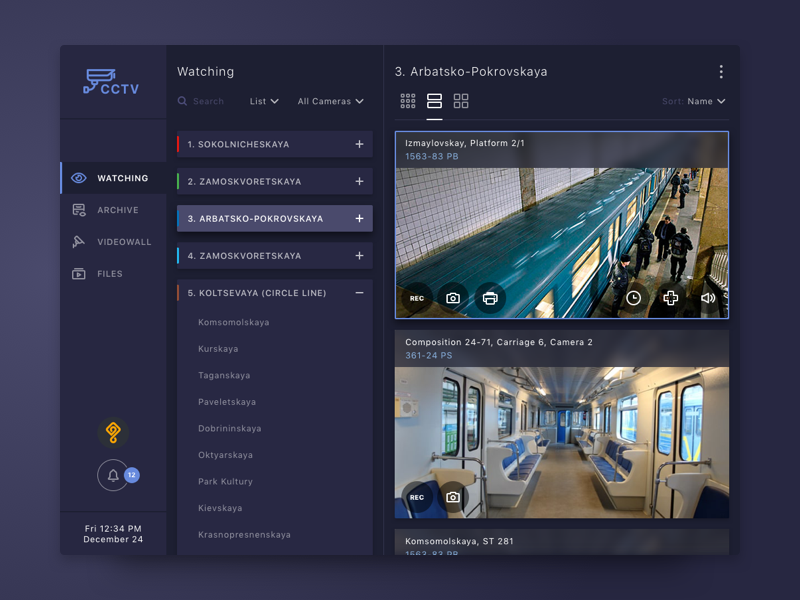Expand the Sokolnicheskaya line
Viewport: 800px width, 600px height.
tap(359, 145)
